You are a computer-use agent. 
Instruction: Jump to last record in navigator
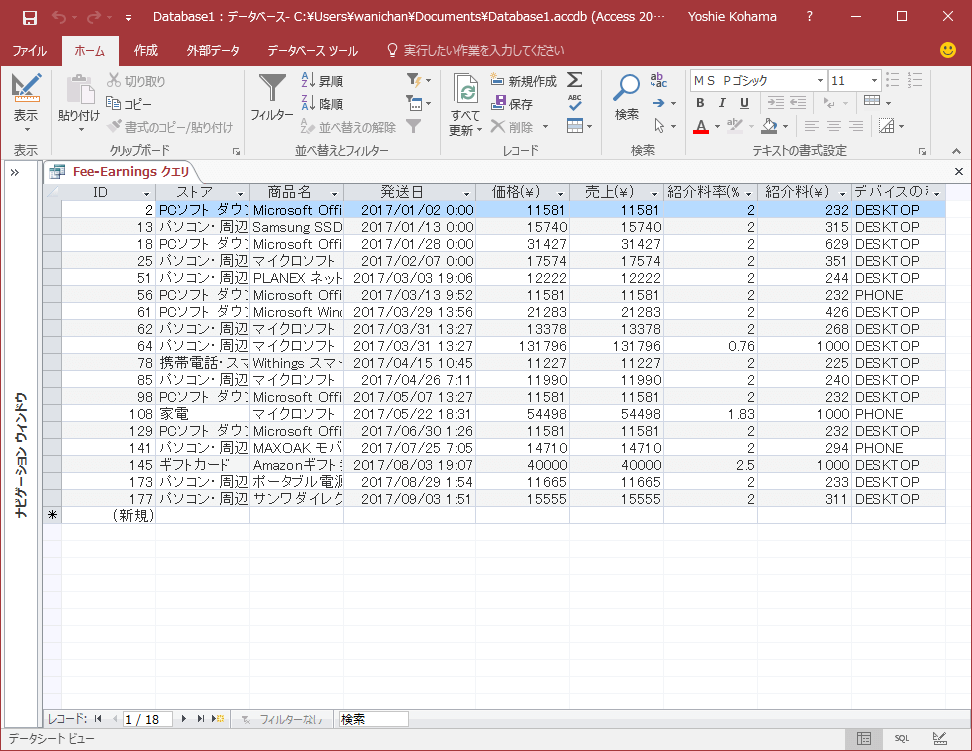(200, 719)
